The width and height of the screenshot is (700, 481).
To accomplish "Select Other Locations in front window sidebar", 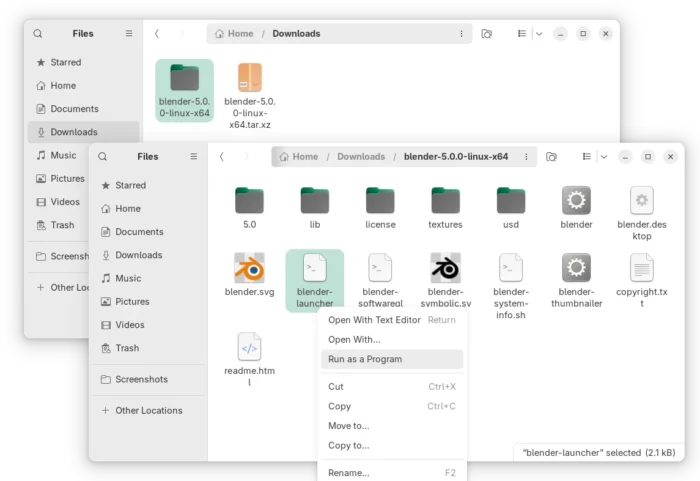I will [x=148, y=410].
